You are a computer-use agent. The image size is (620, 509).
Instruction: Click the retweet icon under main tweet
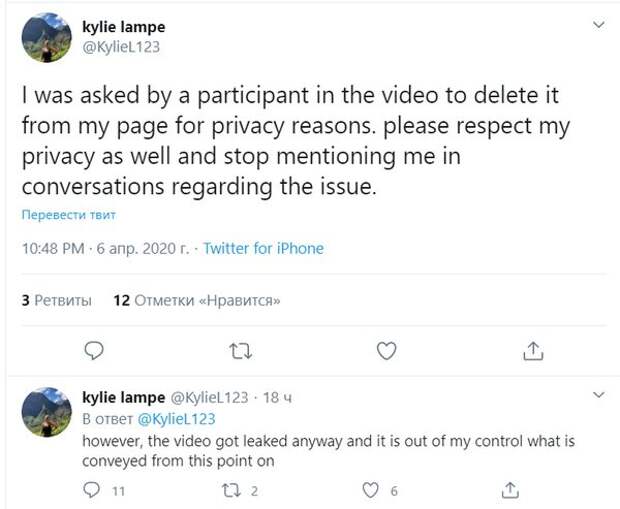click(x=240, y=351)
